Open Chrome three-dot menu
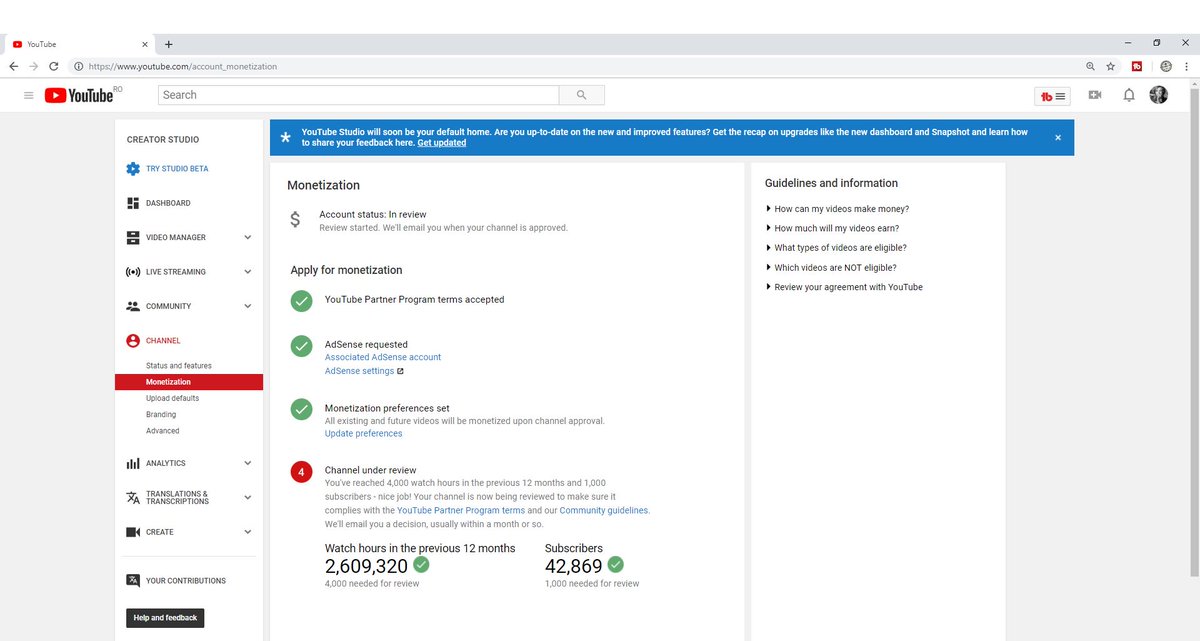Screen dimensions: 1200x641 pos(1187,66)
